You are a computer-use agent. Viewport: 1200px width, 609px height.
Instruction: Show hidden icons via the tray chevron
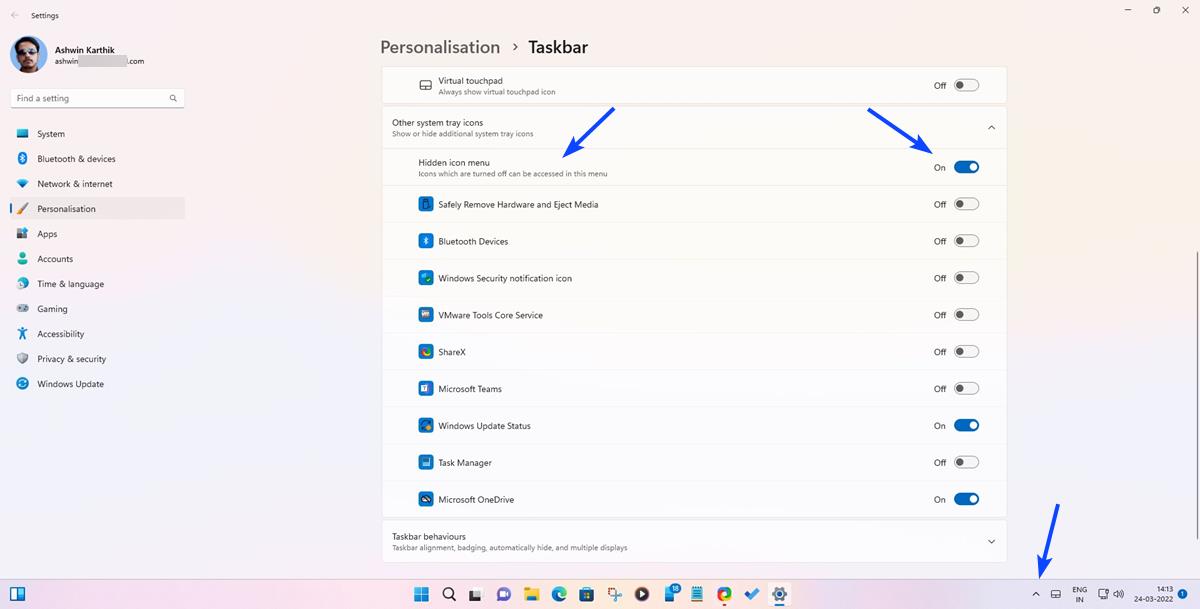pos(1036,594)
